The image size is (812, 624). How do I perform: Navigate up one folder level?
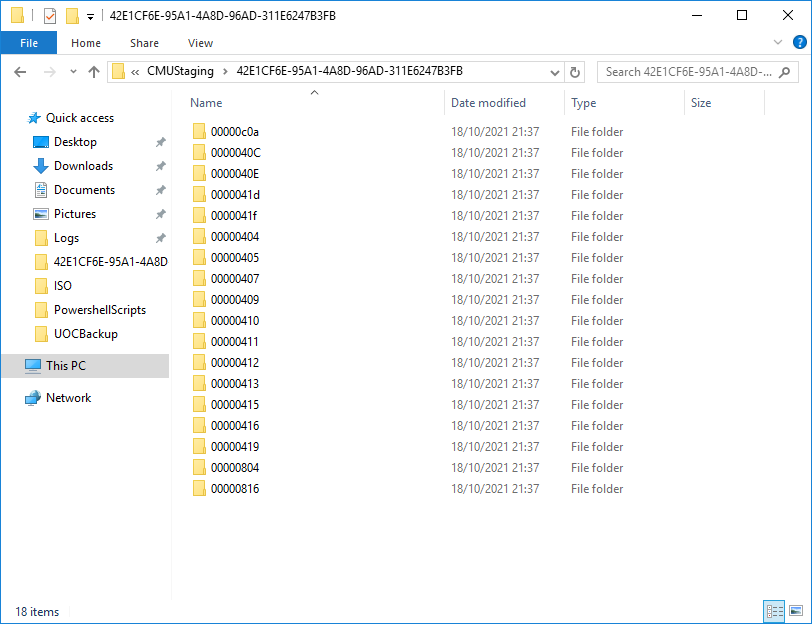coord(94,71)
